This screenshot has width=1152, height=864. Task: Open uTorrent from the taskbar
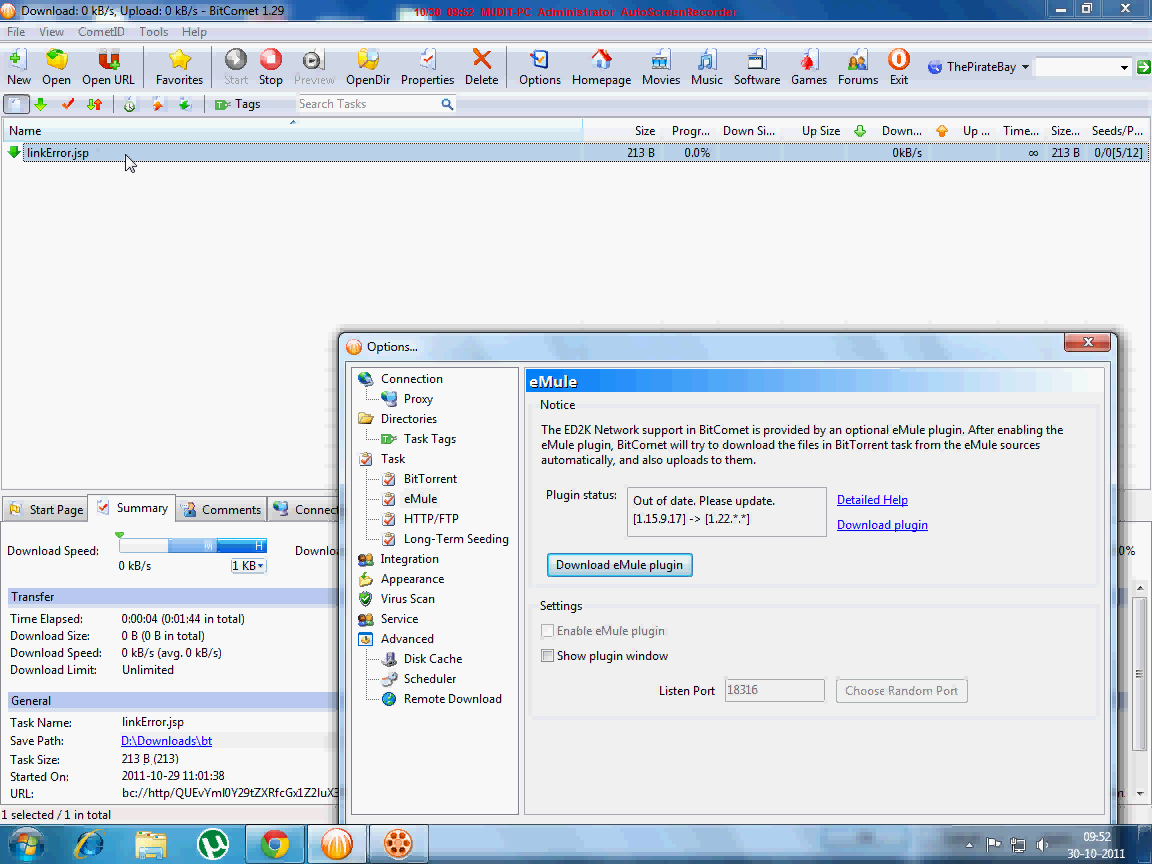213,843
